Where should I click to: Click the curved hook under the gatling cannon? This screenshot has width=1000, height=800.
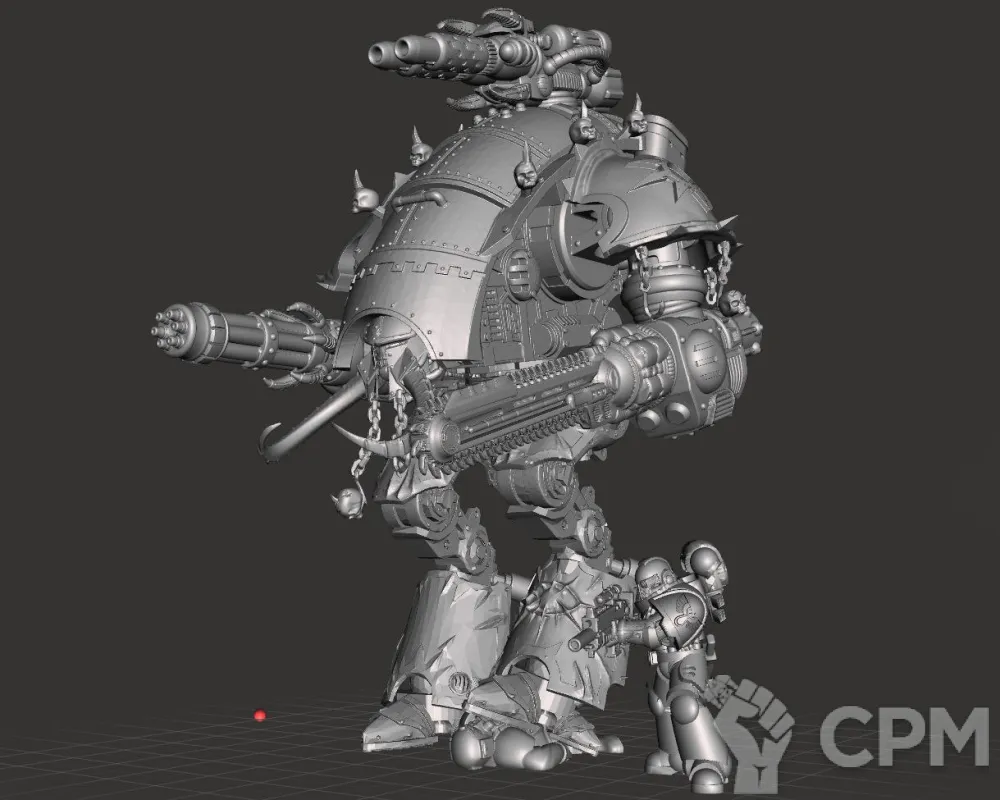pos(300,420)
